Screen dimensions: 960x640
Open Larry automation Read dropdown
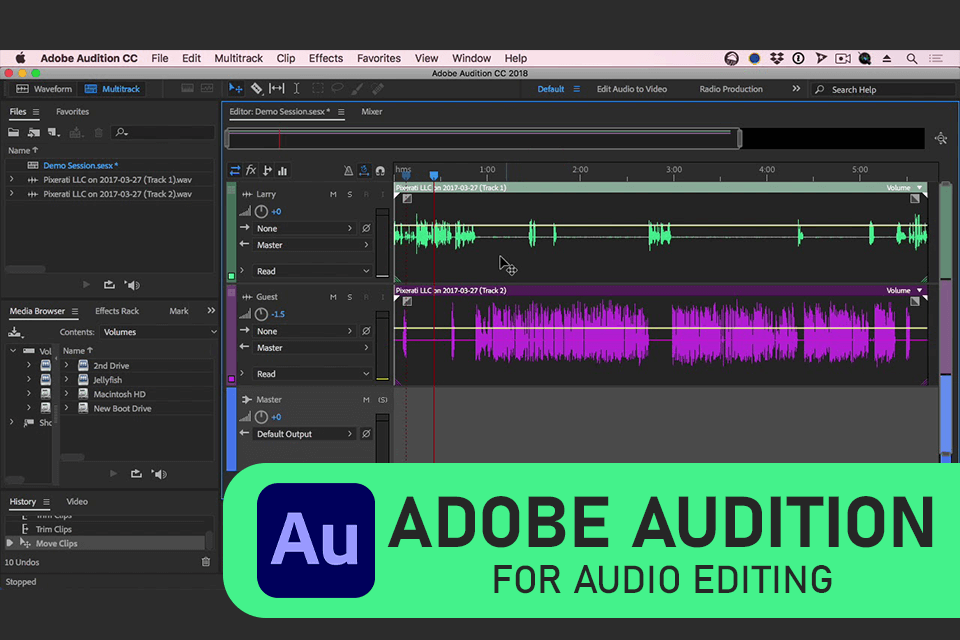point(313,271)
